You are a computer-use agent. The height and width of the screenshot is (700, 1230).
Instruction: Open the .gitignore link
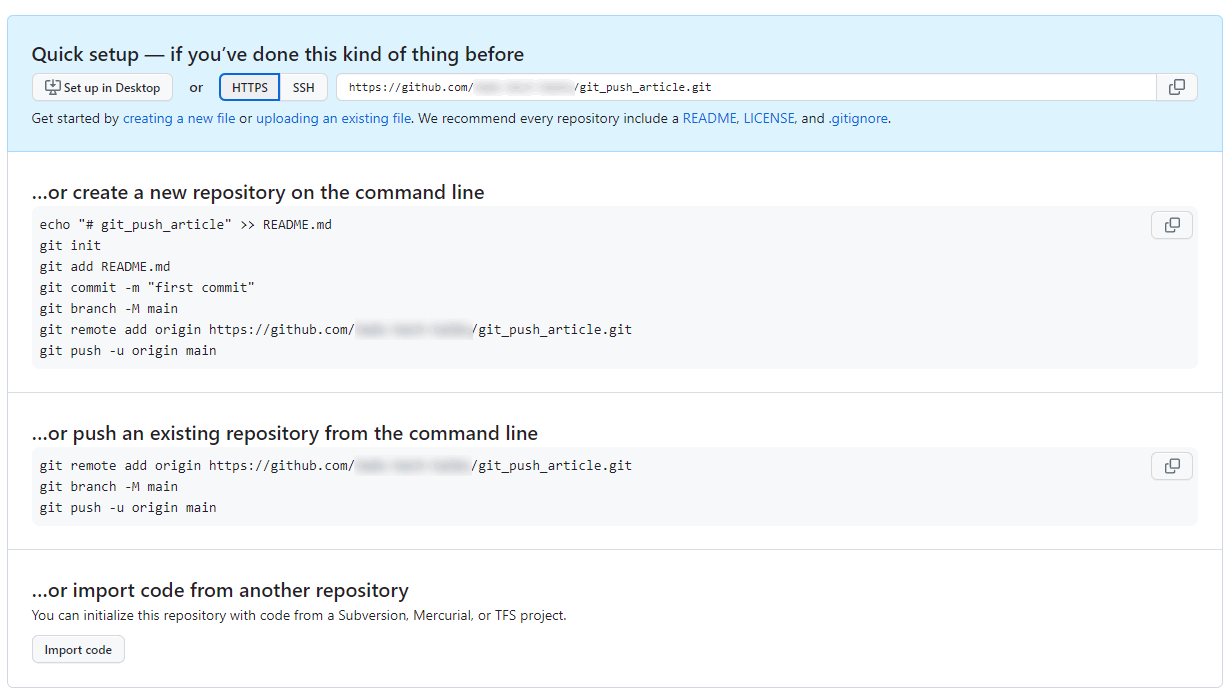tap(858, 118)
